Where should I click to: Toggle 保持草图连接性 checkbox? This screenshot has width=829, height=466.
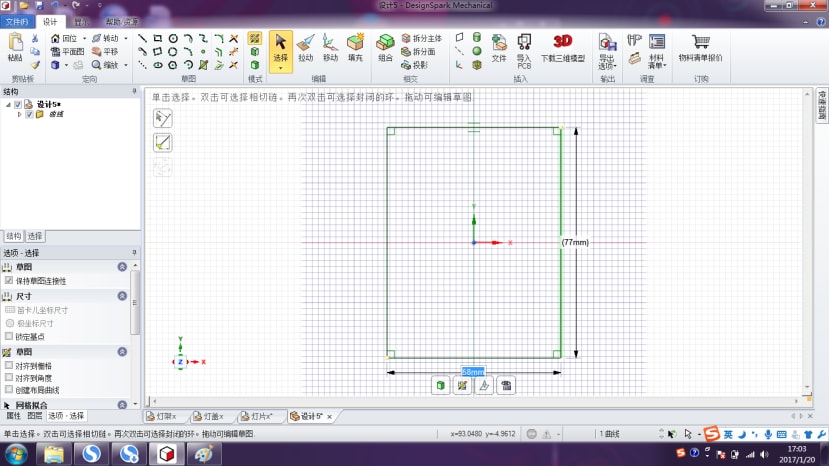[x=9, y=280]
